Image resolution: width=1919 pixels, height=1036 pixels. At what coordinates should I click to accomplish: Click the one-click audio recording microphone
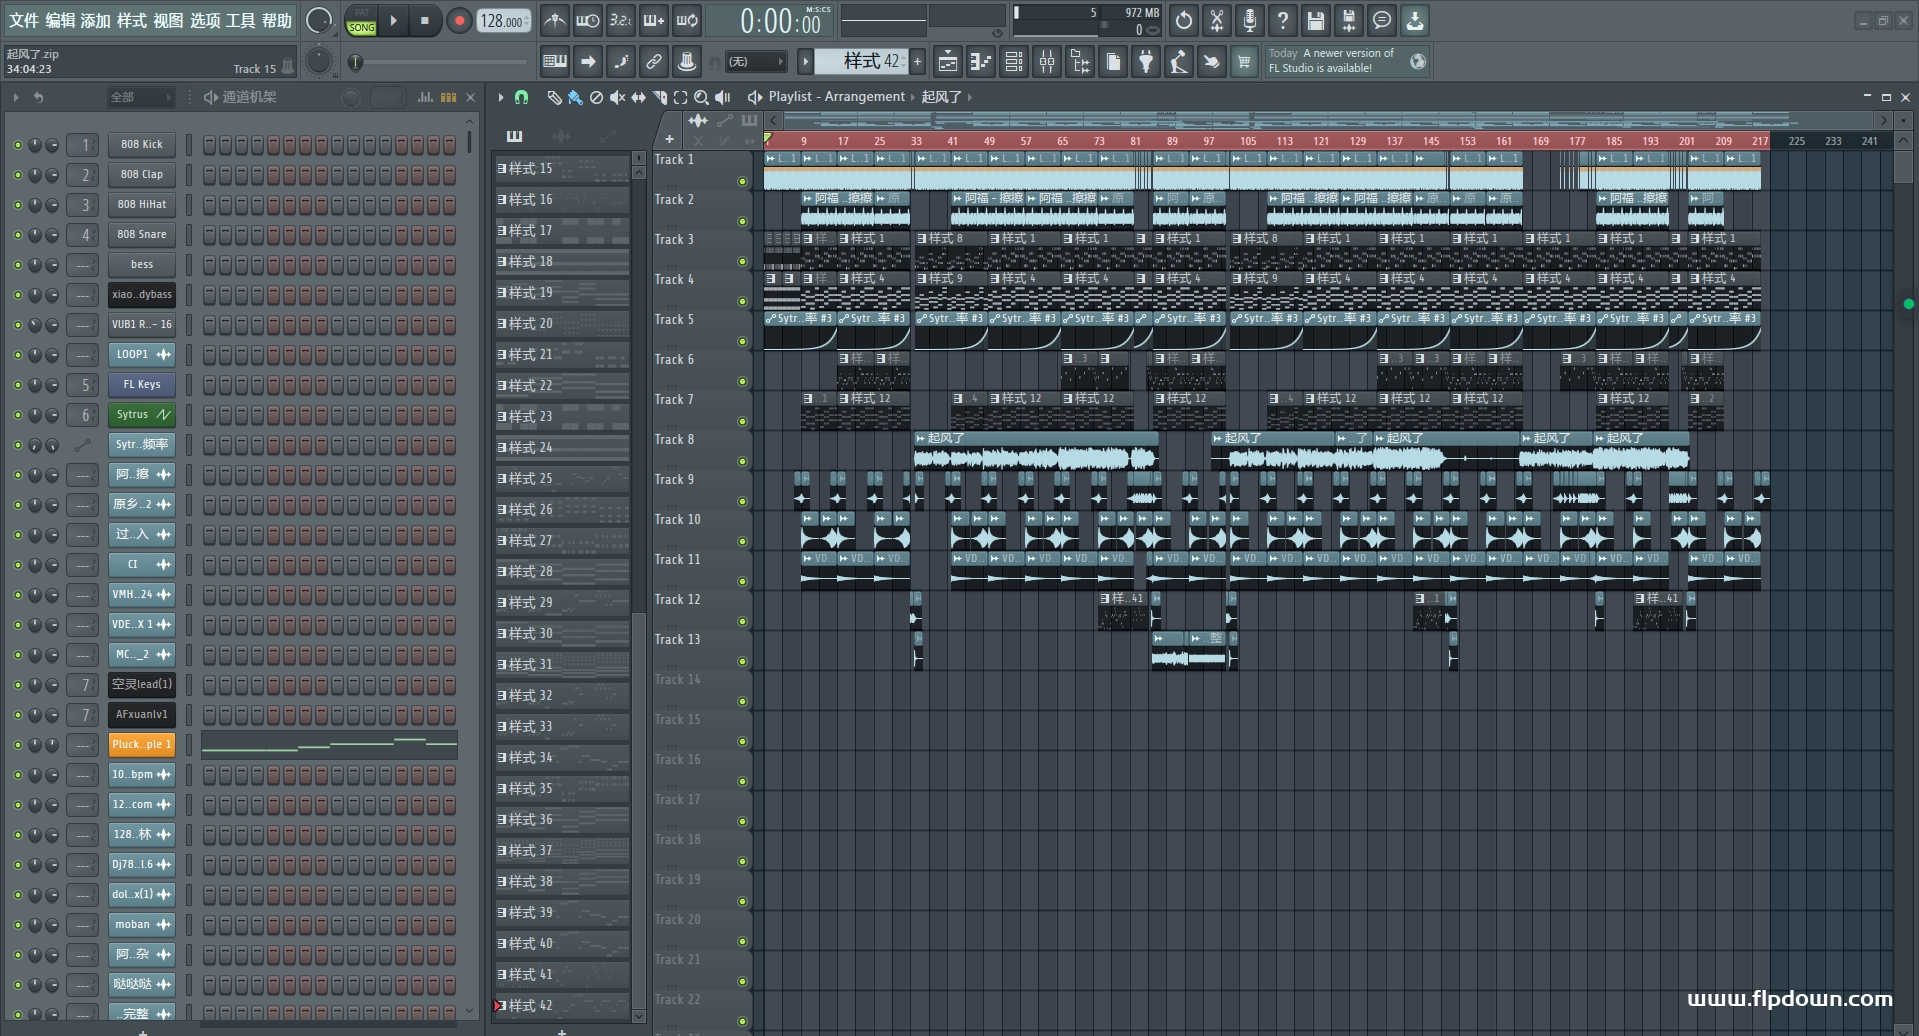[1250, 20]
